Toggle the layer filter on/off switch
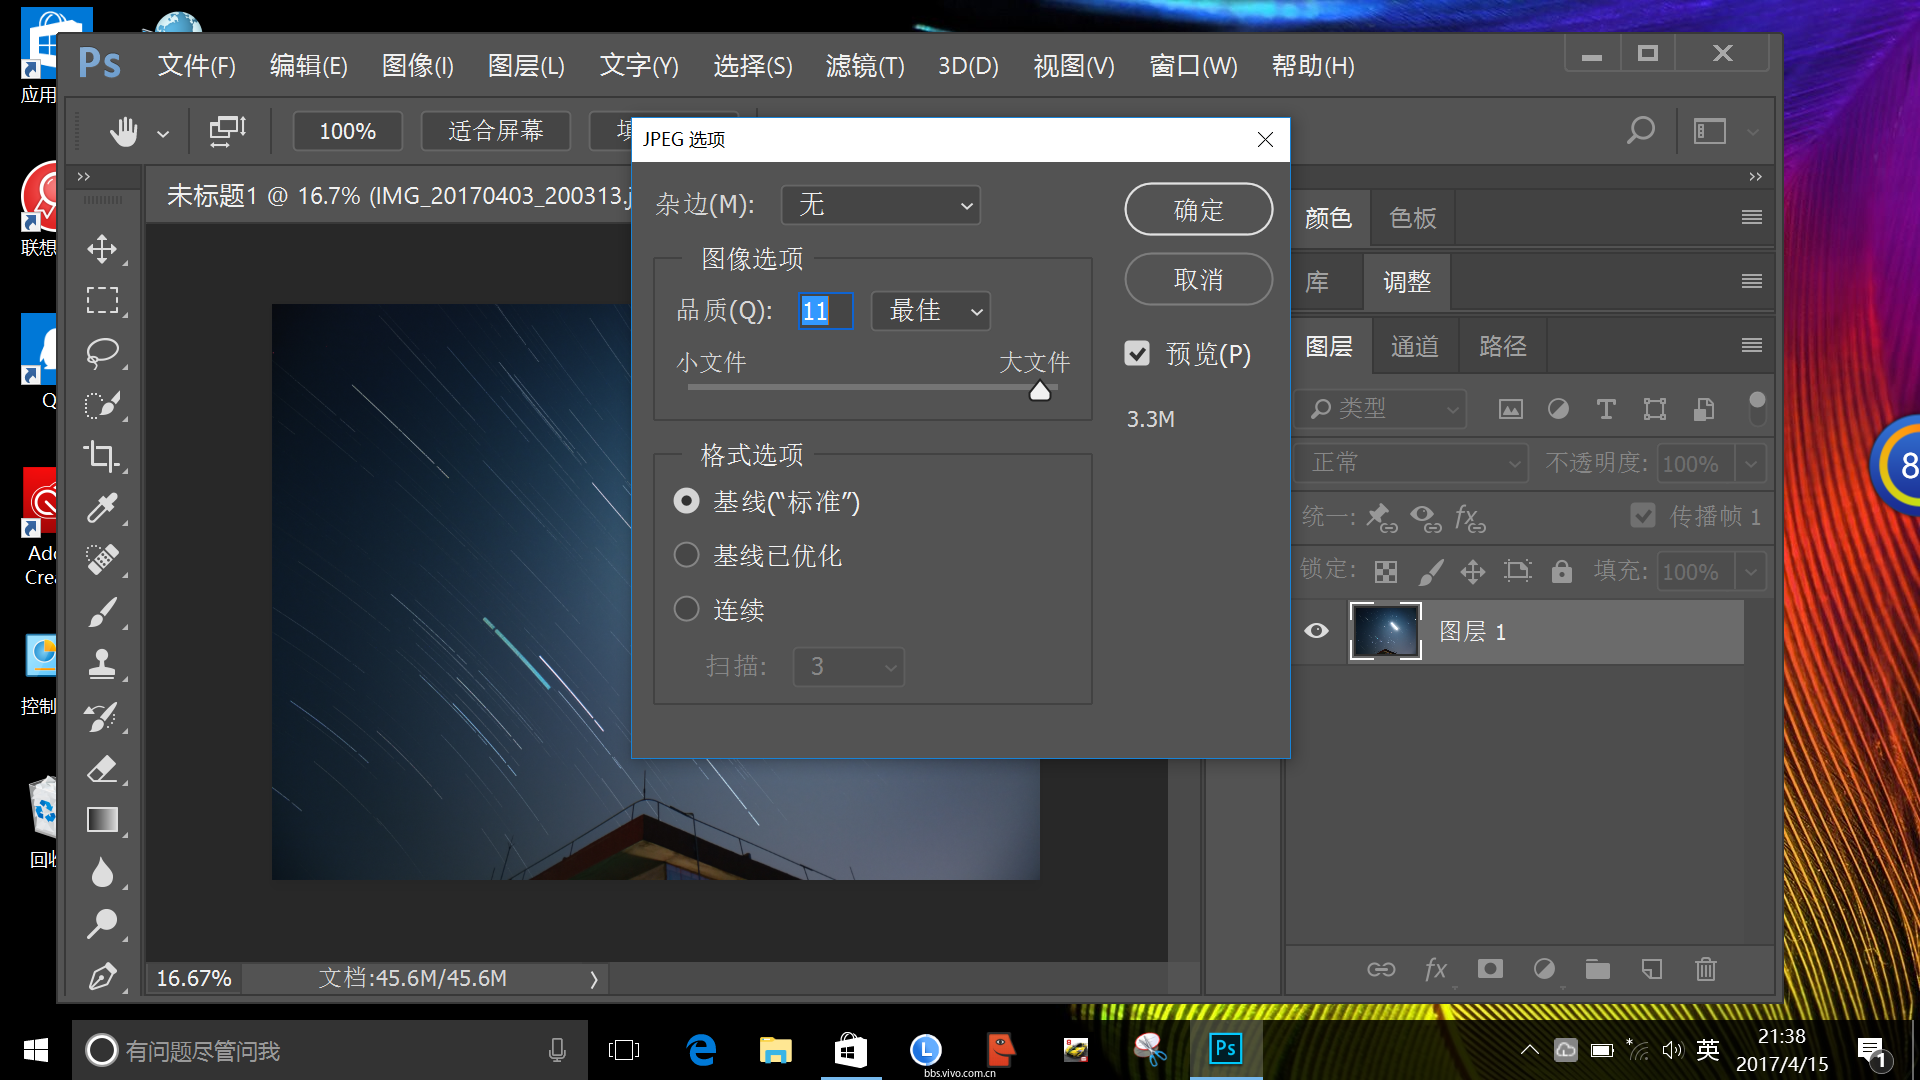Viewport: 1920px width, 1080px height. coord(1757,408)
